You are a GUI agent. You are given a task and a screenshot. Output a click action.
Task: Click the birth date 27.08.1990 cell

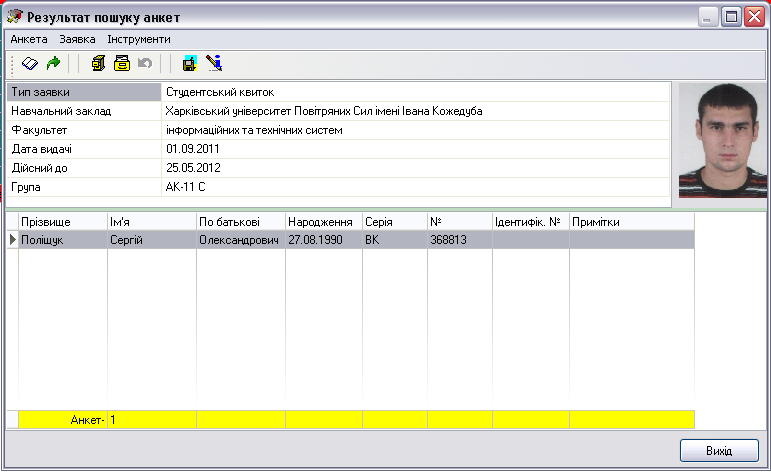[x=324, y=240]
